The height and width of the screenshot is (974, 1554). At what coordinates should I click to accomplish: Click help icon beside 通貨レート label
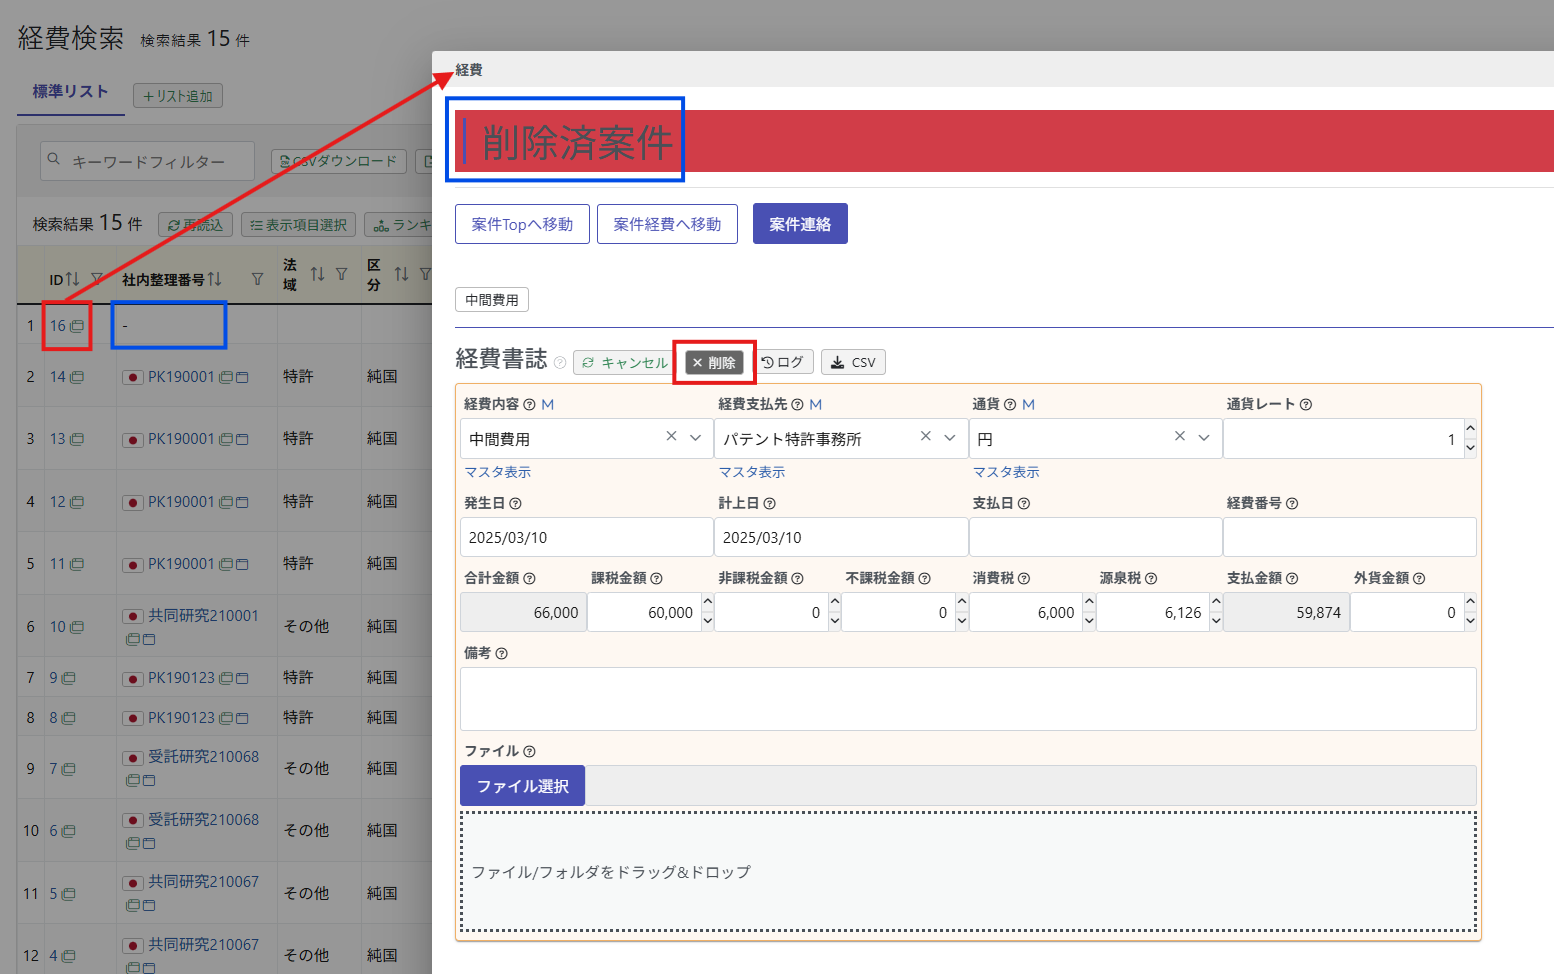pyautogui.click(x=1306, y=405)
